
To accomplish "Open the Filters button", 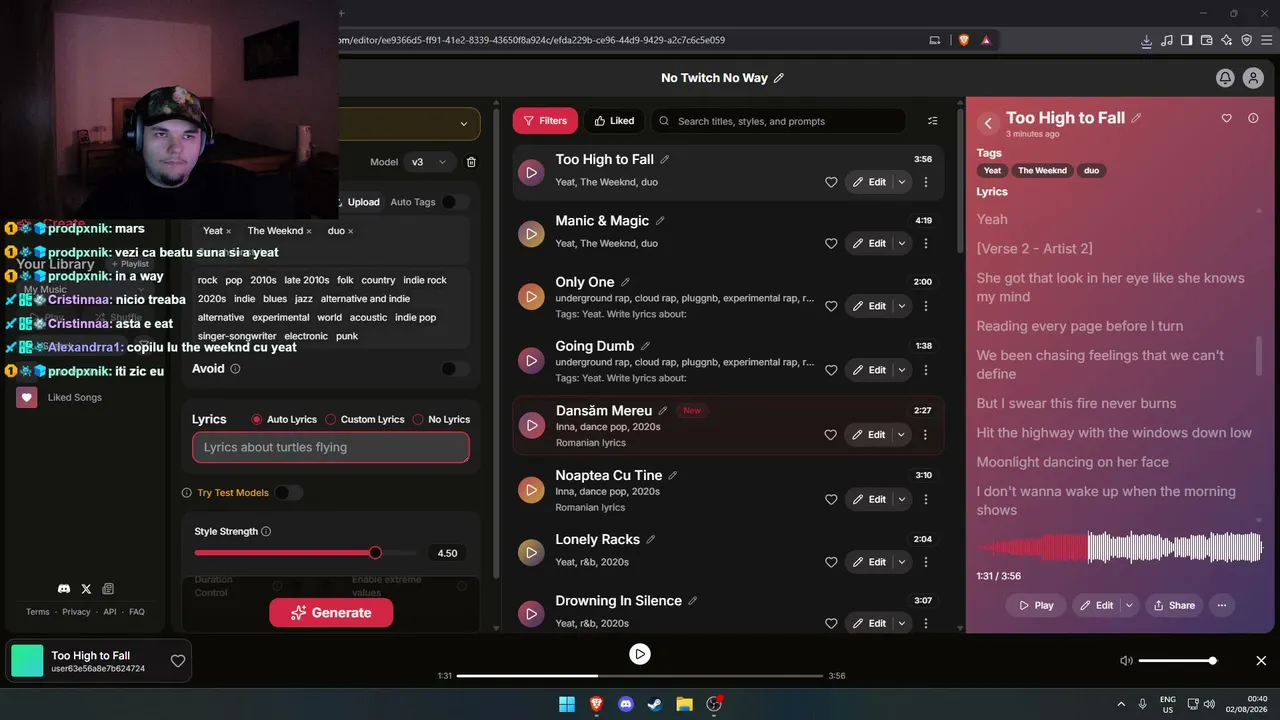I will [545, 121].
